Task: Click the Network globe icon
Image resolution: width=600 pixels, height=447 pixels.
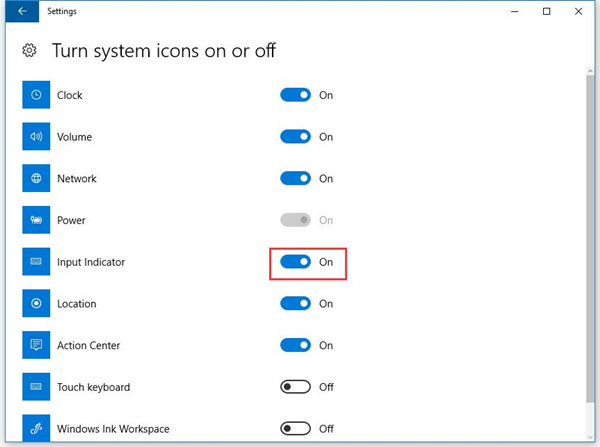Action: 36,178
